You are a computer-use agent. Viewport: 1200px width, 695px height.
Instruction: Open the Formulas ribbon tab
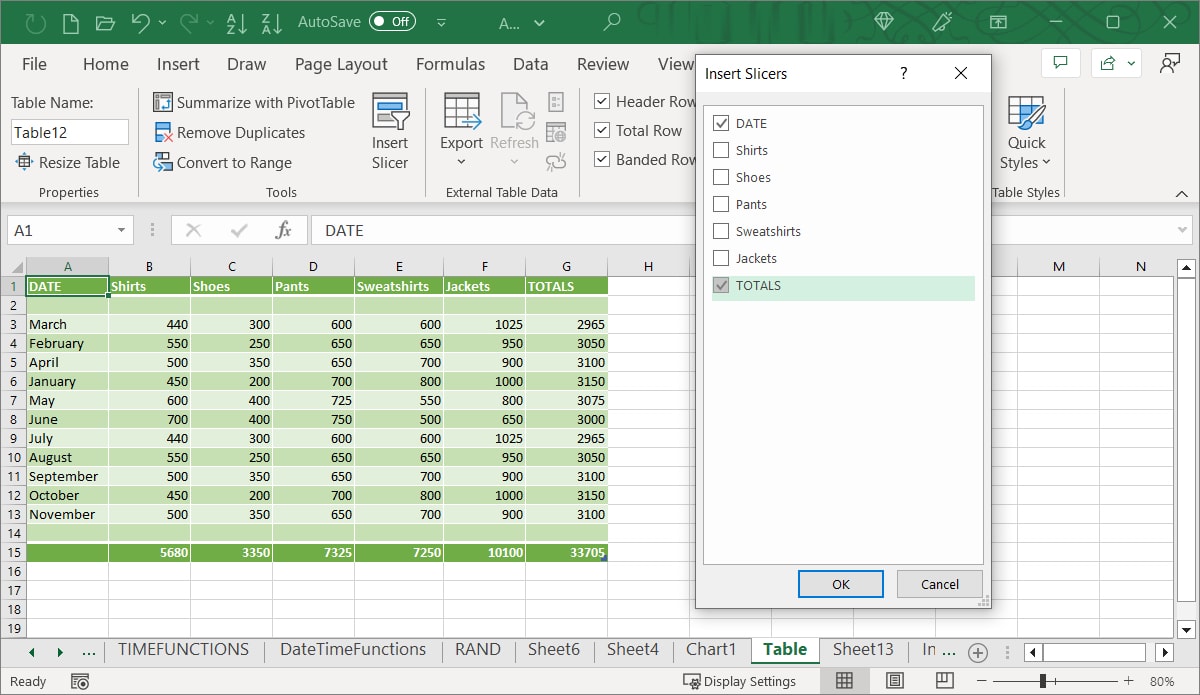(450, 64)
